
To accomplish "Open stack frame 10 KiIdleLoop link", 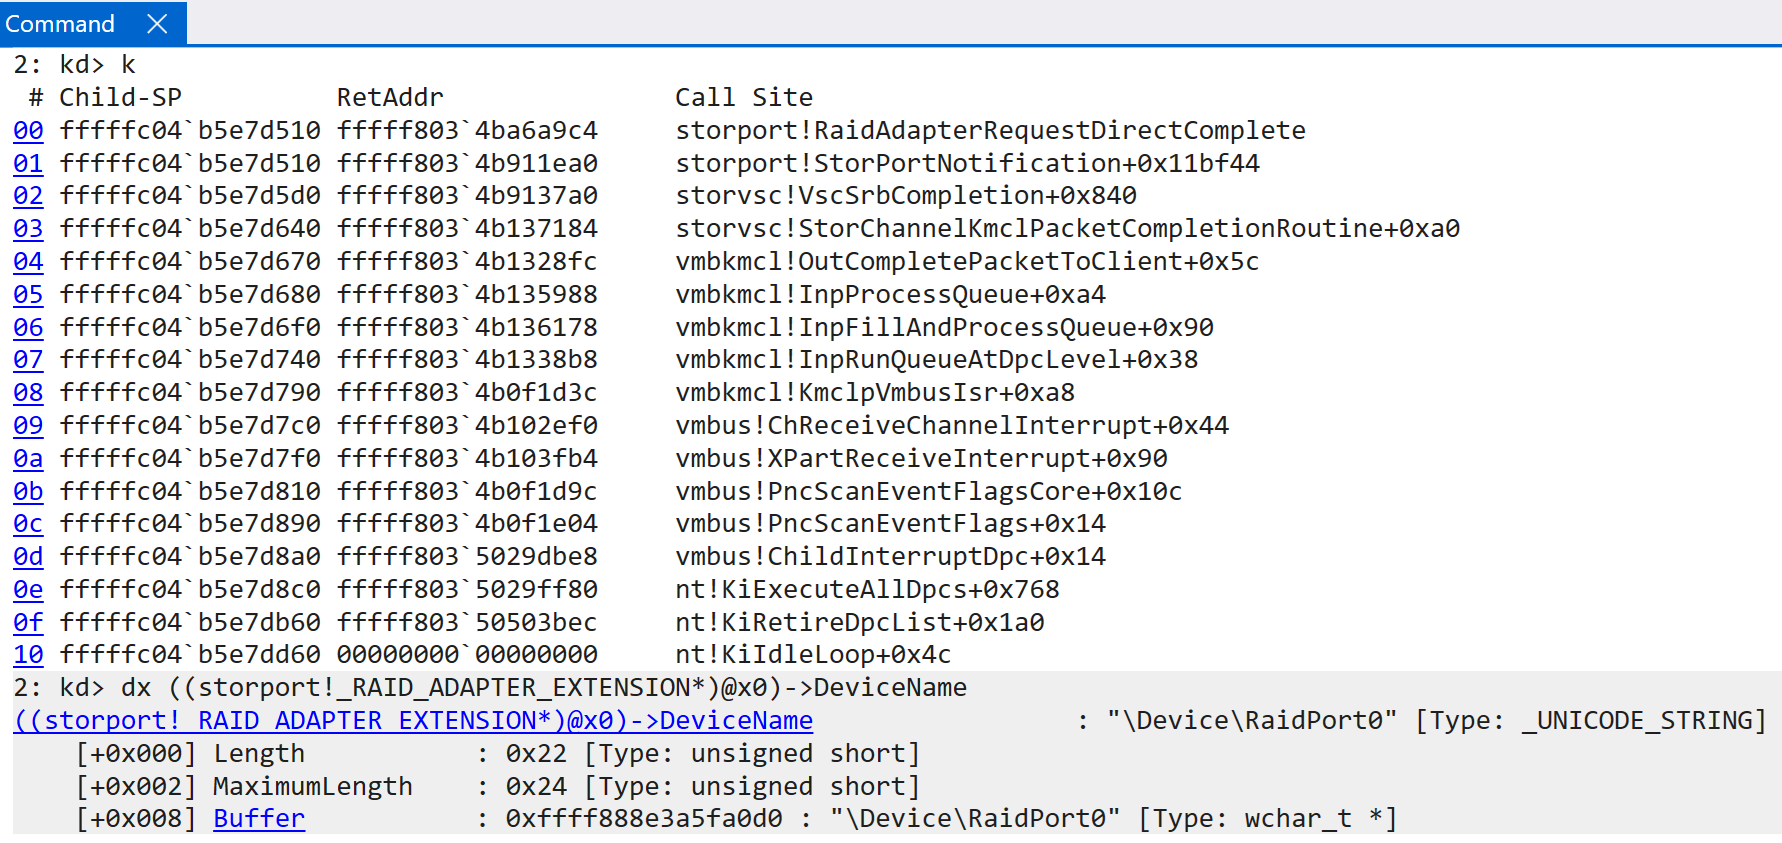I will pos(28,655).
